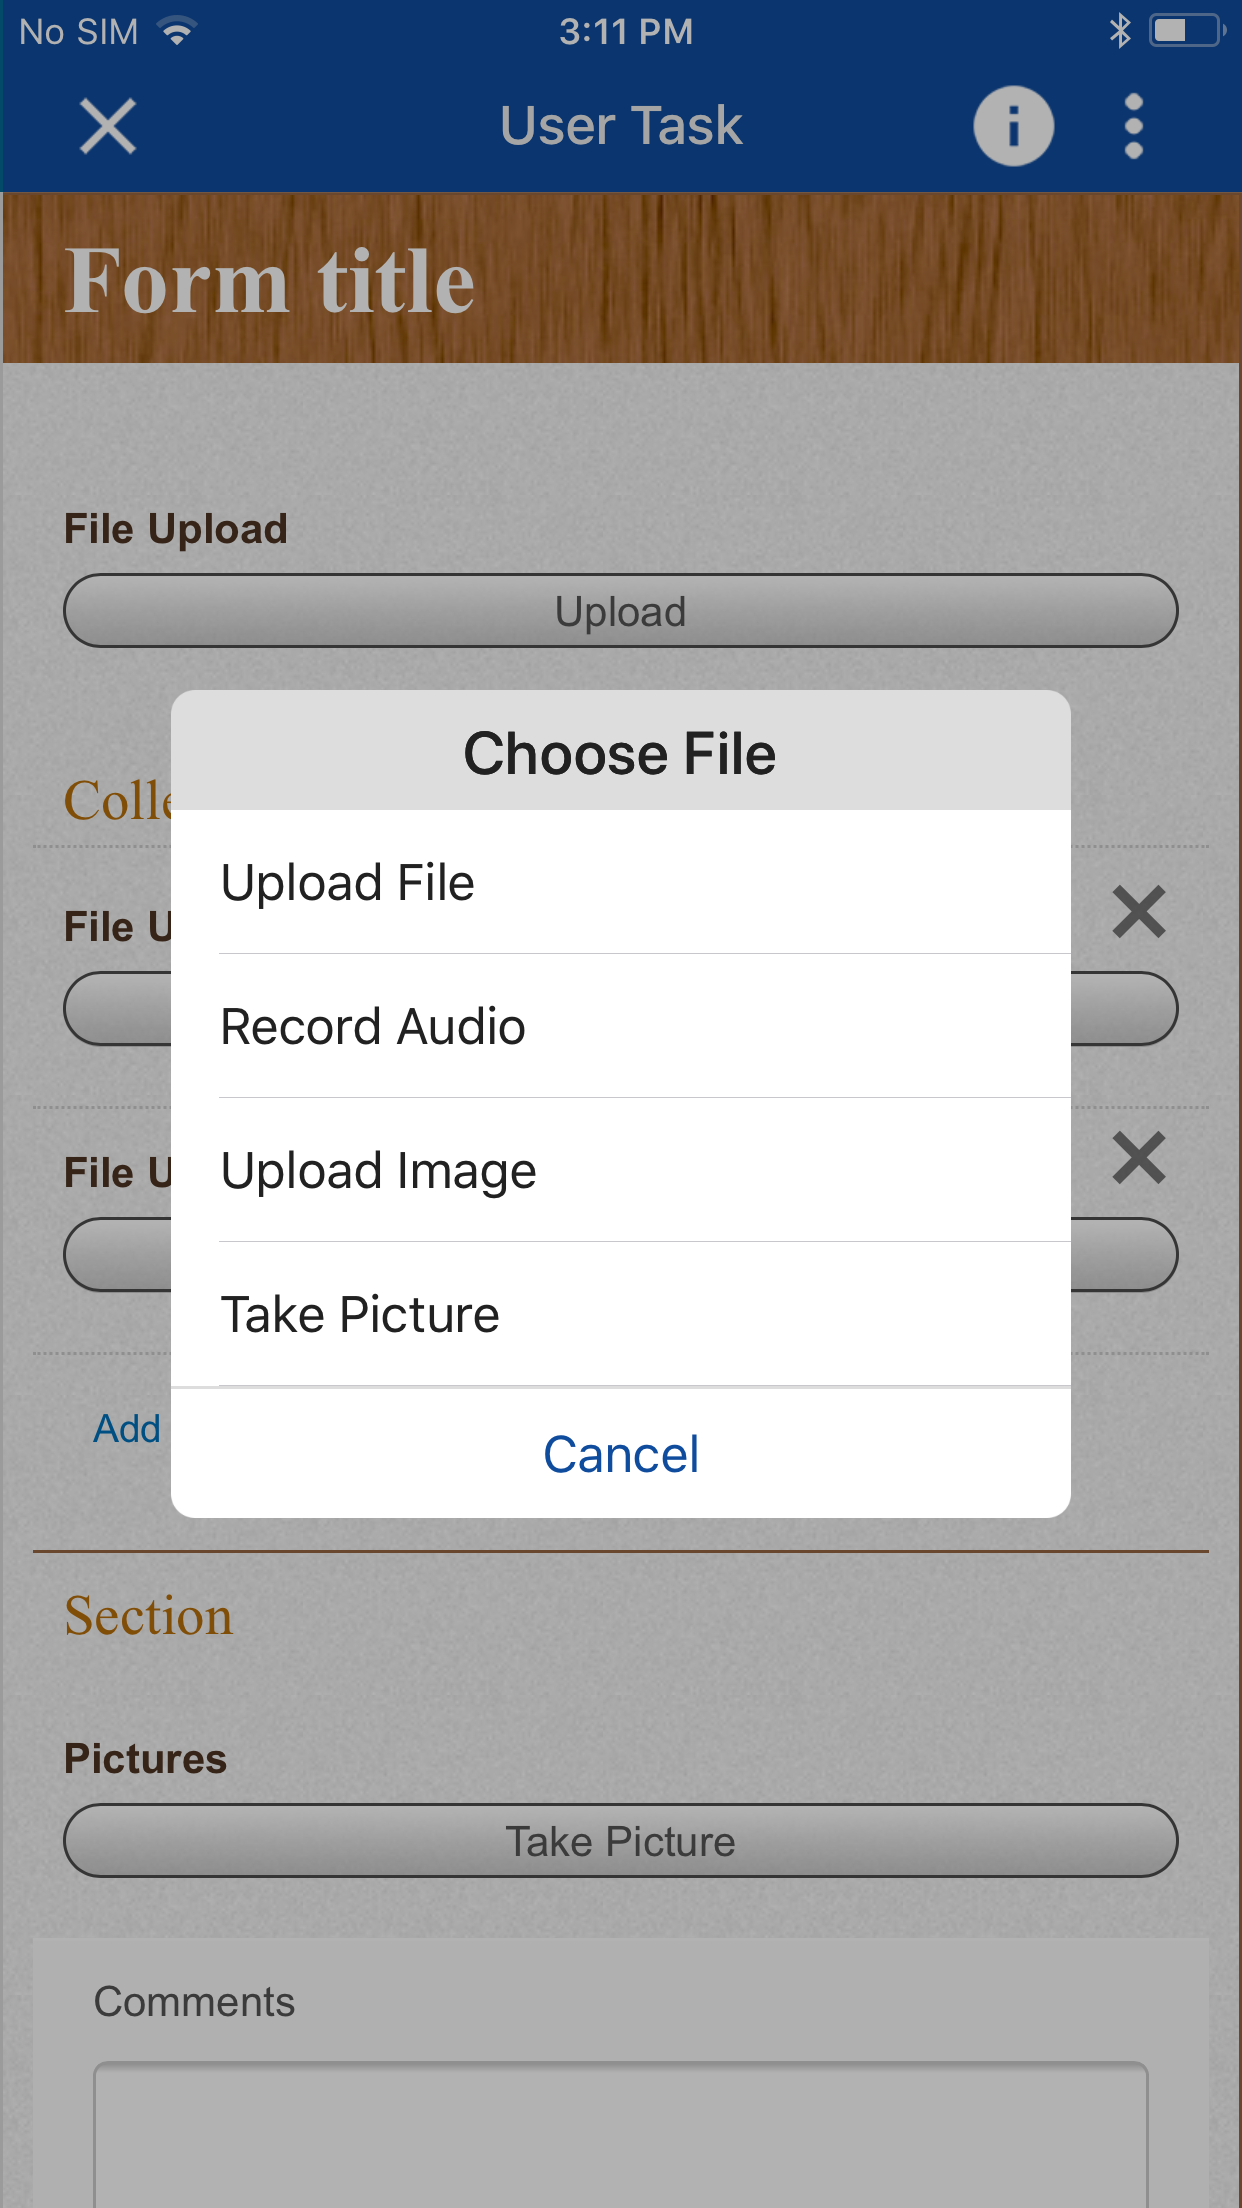
Task: Select Record Audio option
Action: (x=620, y=1027)
